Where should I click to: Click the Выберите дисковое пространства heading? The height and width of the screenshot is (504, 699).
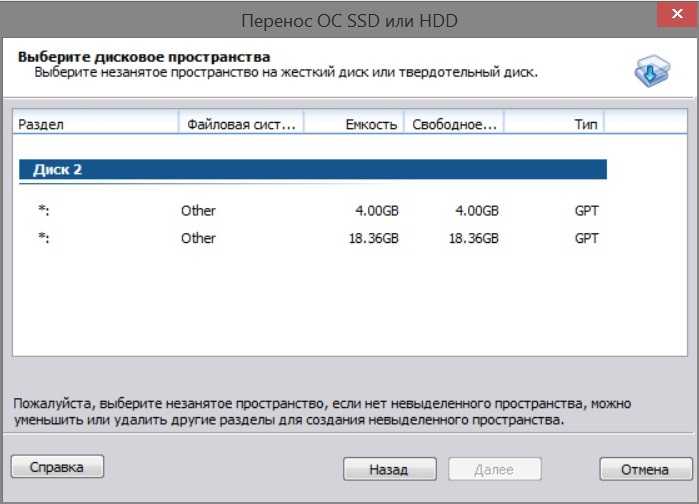point(144,57)
